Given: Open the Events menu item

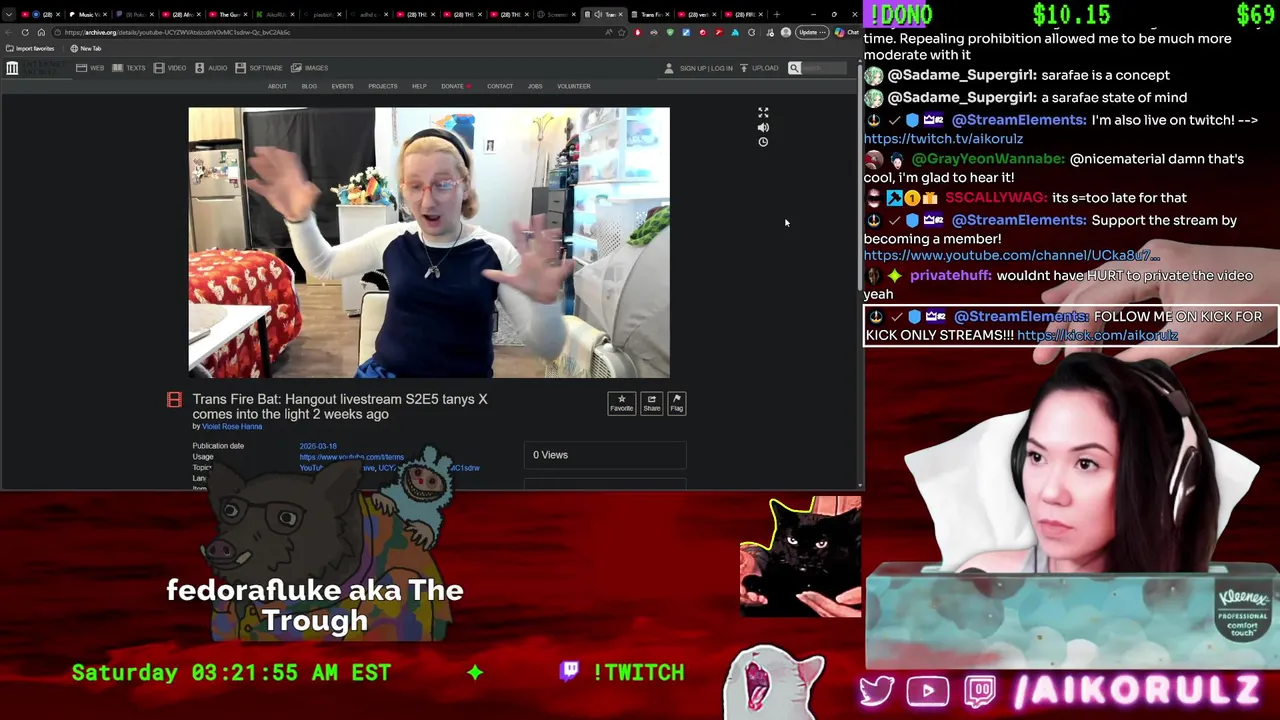Looking at the screenshot, I should coord(342,86).
